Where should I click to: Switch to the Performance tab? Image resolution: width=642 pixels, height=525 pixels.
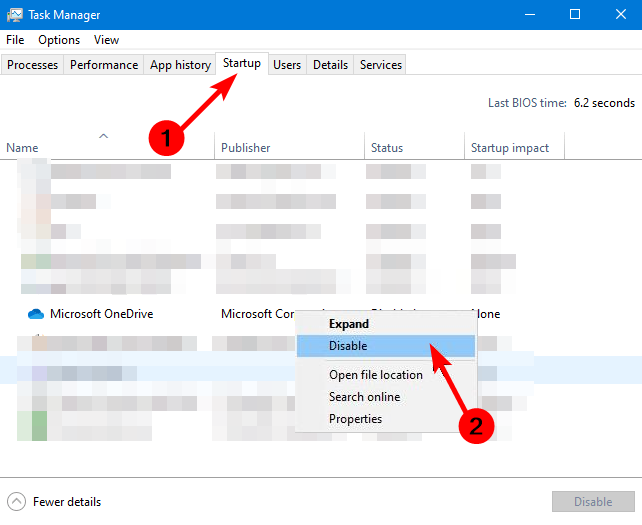click(x=104, y=65)
